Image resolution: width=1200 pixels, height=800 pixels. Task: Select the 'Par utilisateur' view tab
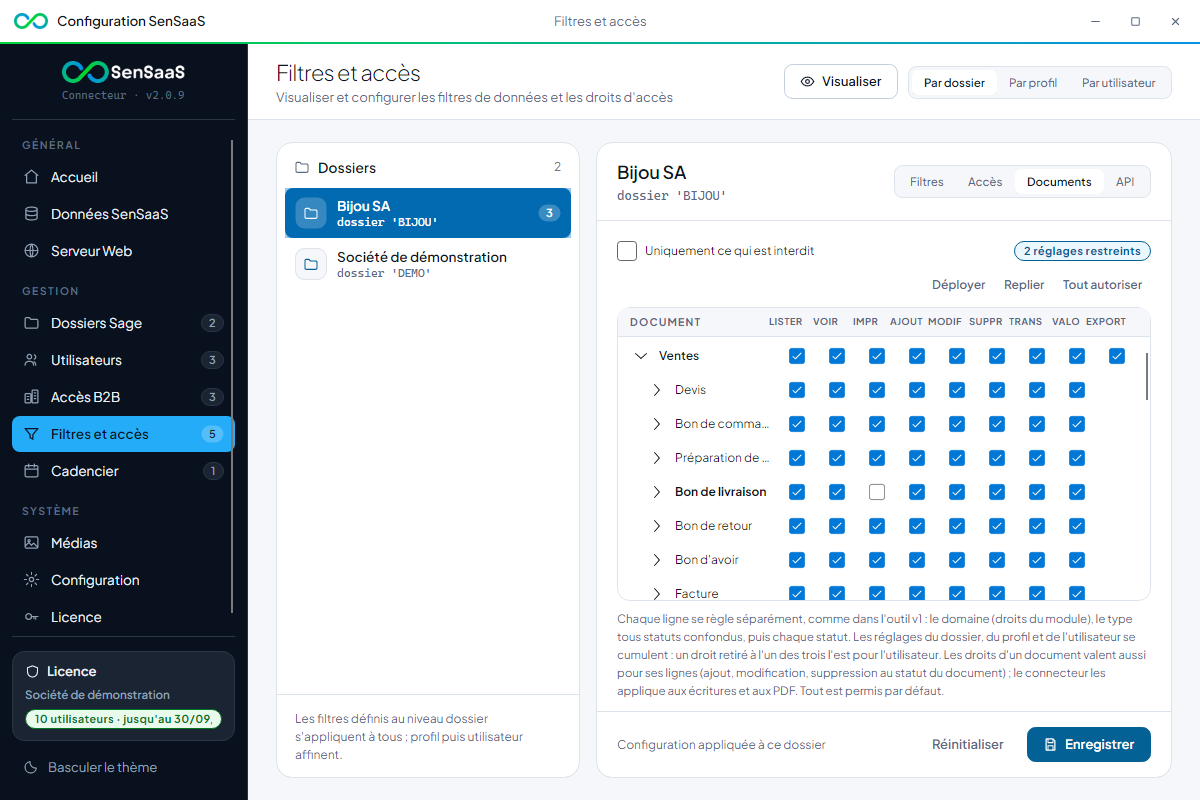(1119, 83)
